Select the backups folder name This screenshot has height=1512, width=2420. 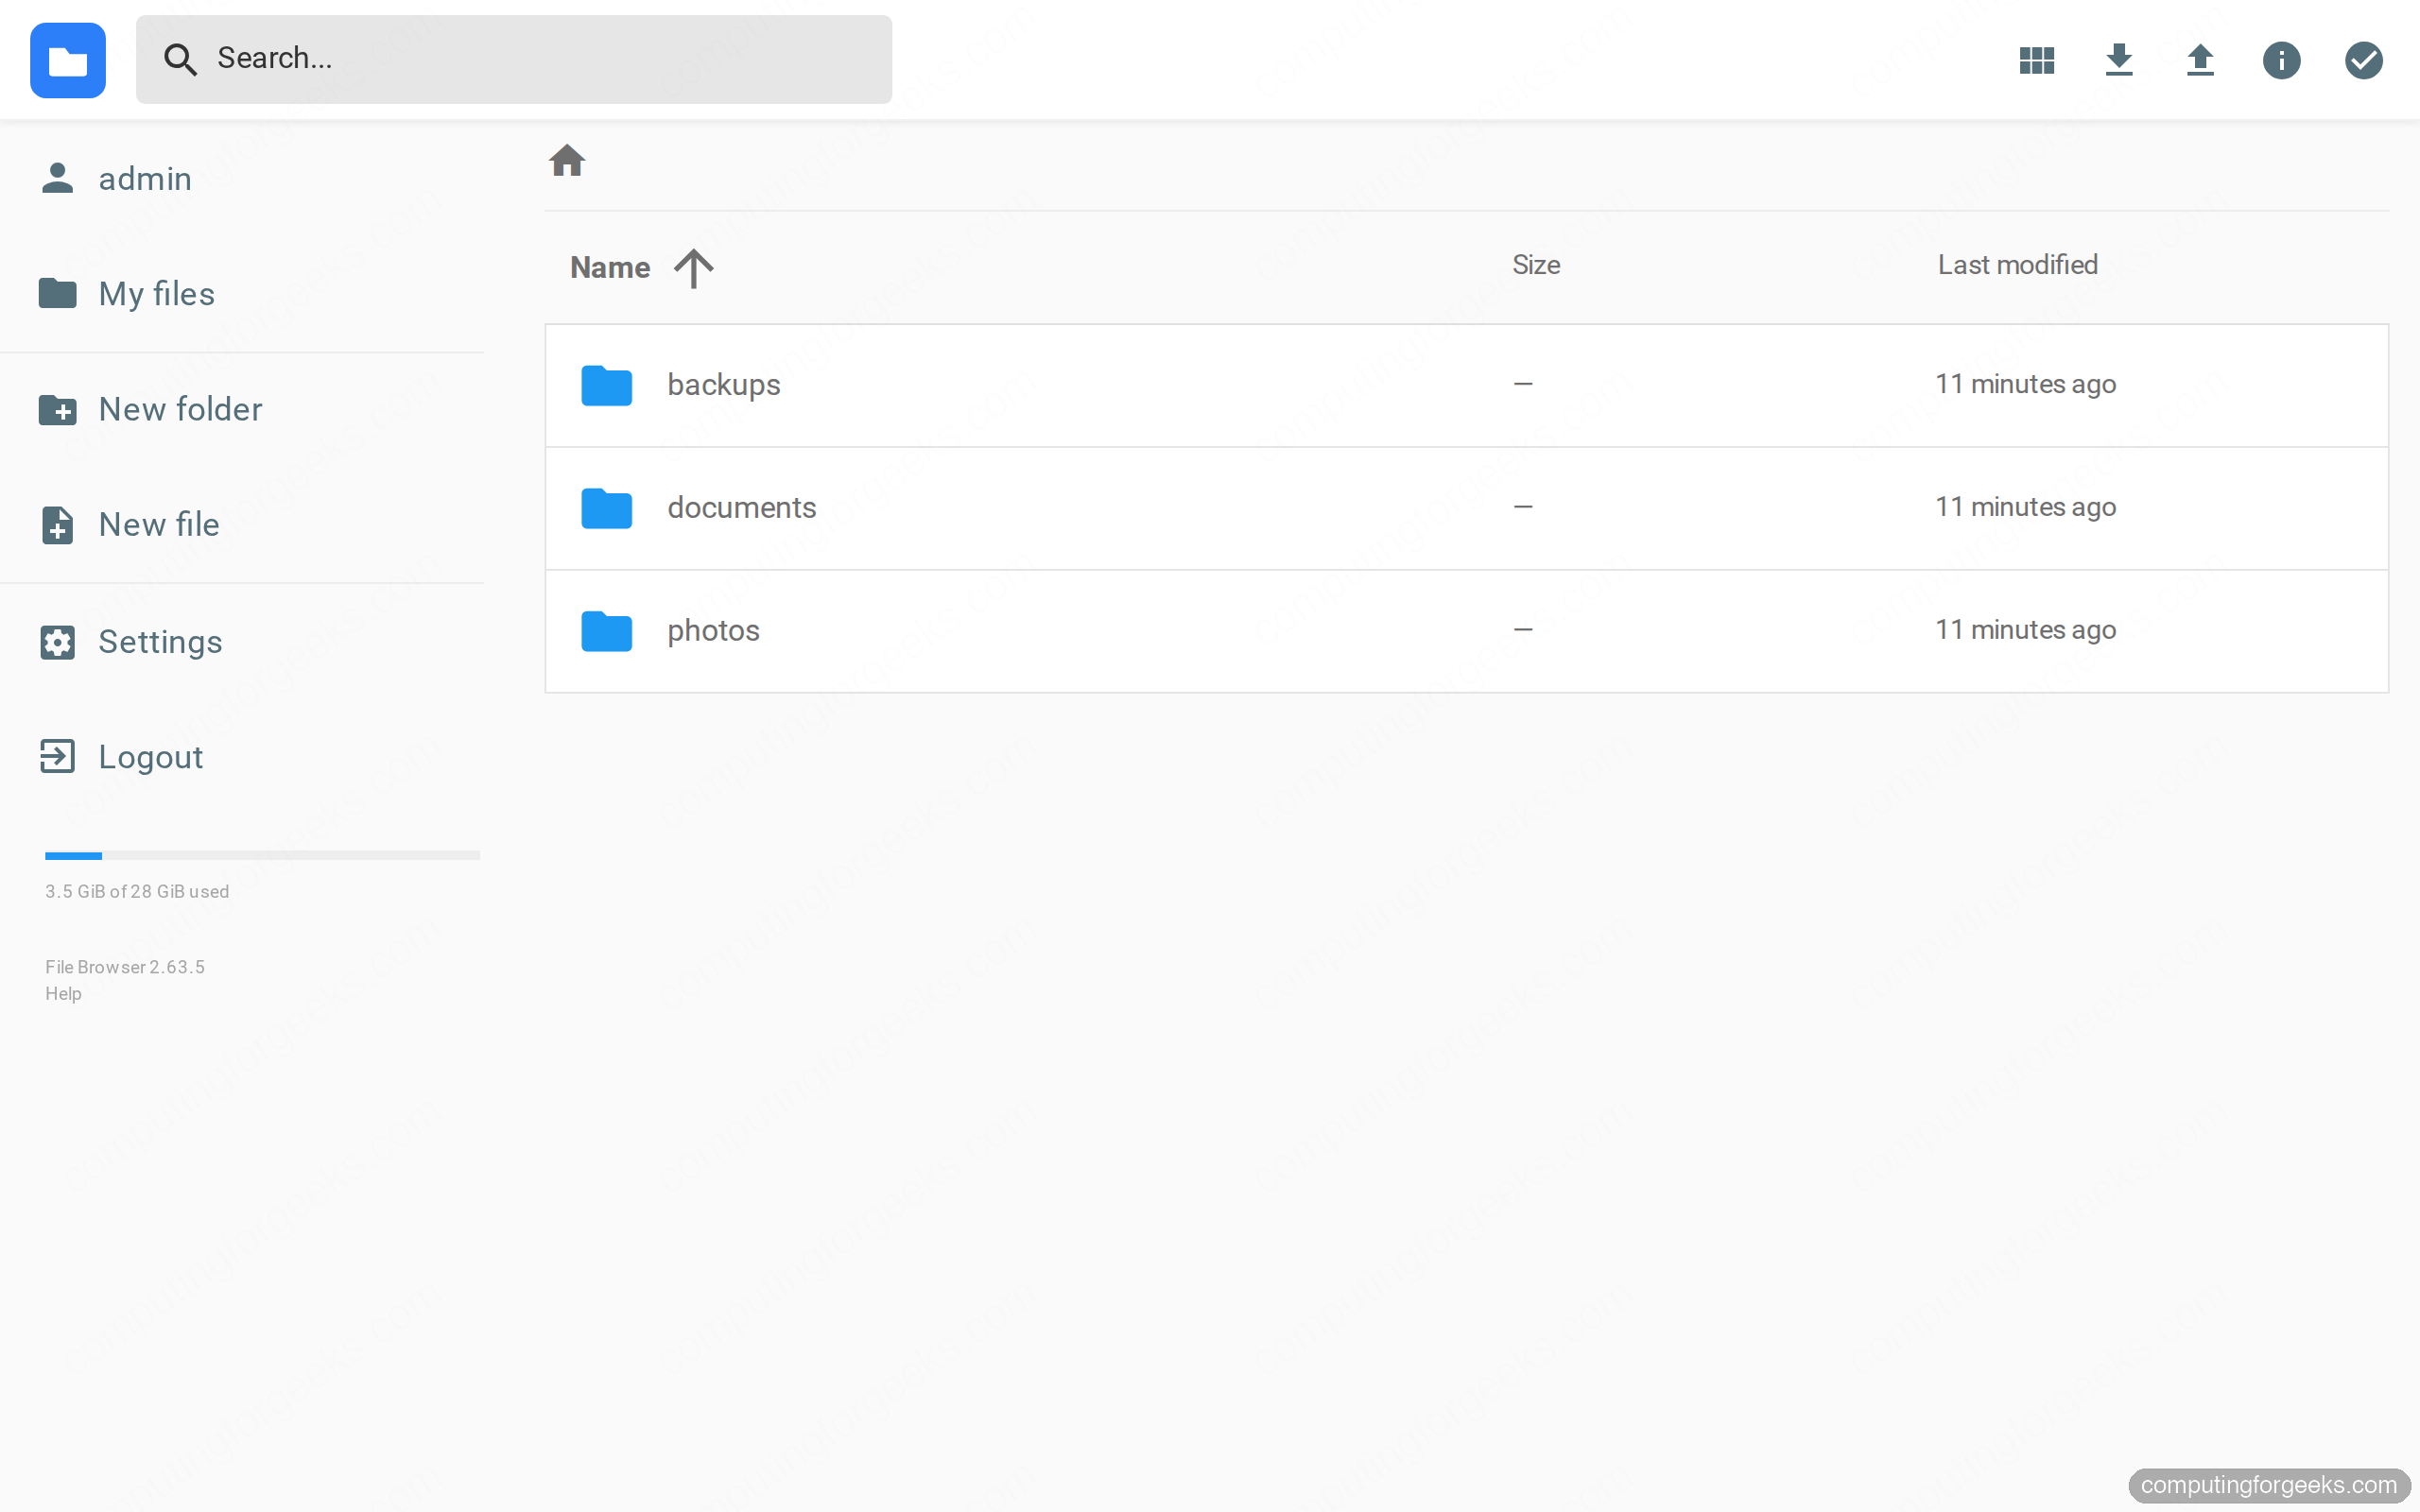(723, 385)
